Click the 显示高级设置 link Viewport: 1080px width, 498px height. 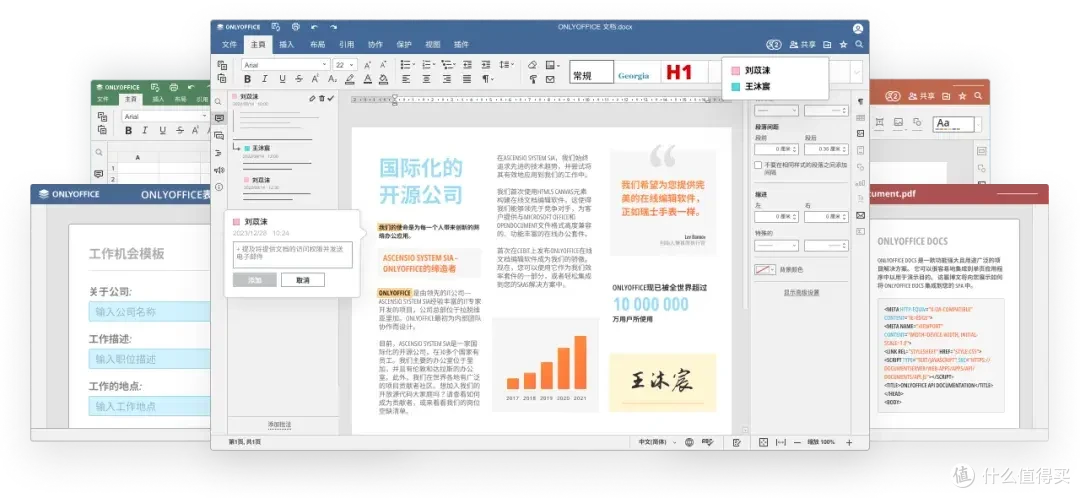click(x=801, y=293)
